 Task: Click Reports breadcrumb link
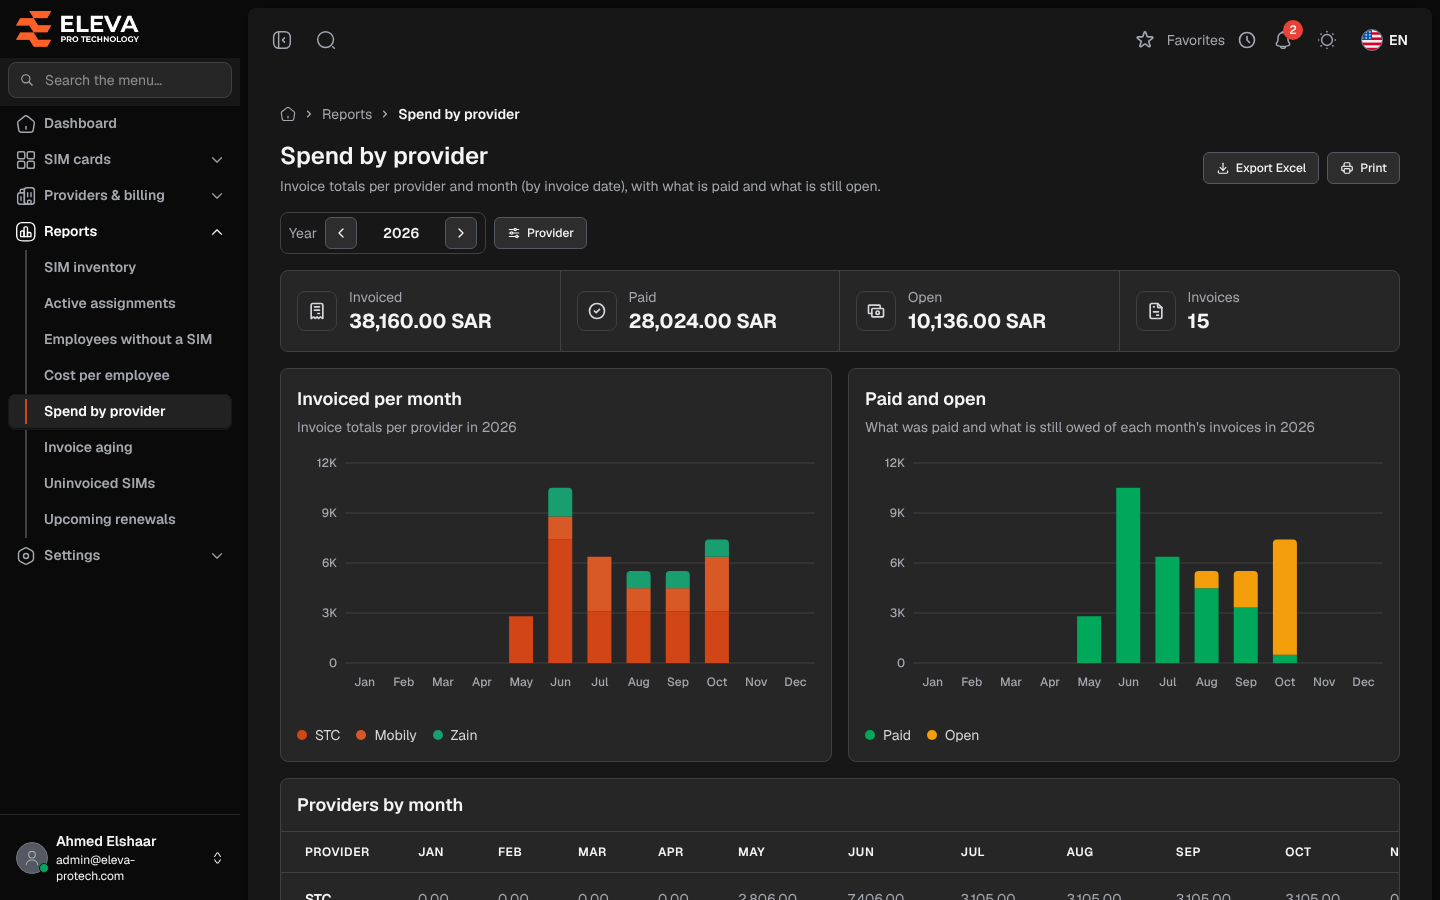[x=347, y=114]
